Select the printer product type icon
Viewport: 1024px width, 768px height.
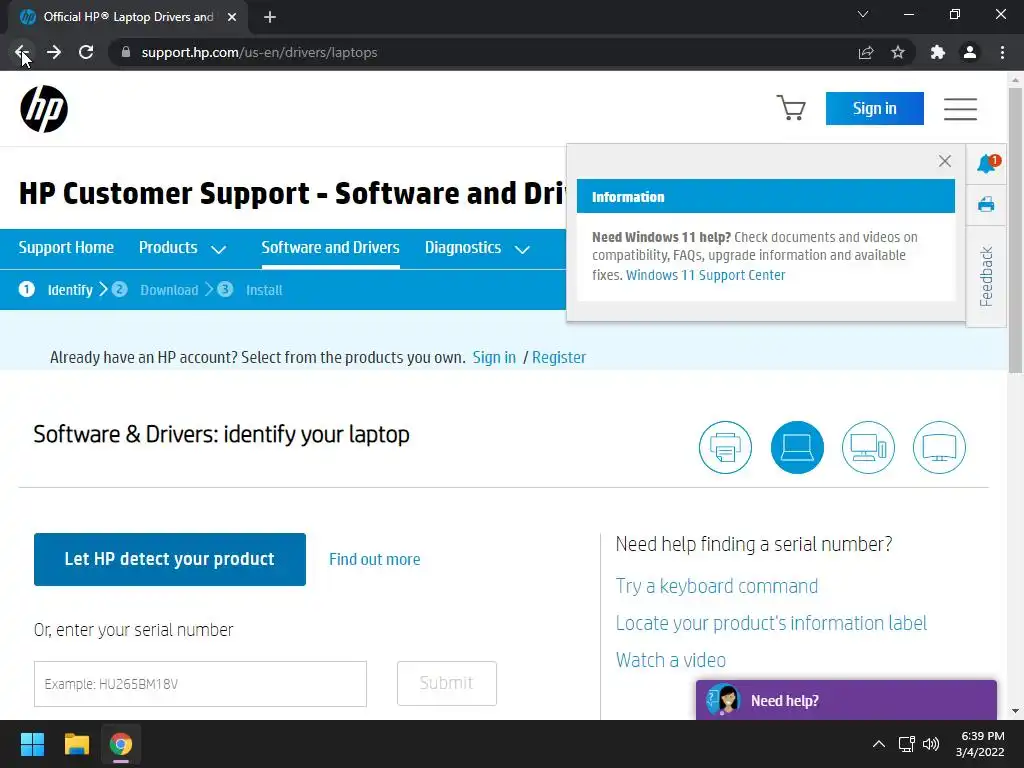coord(725,447)
